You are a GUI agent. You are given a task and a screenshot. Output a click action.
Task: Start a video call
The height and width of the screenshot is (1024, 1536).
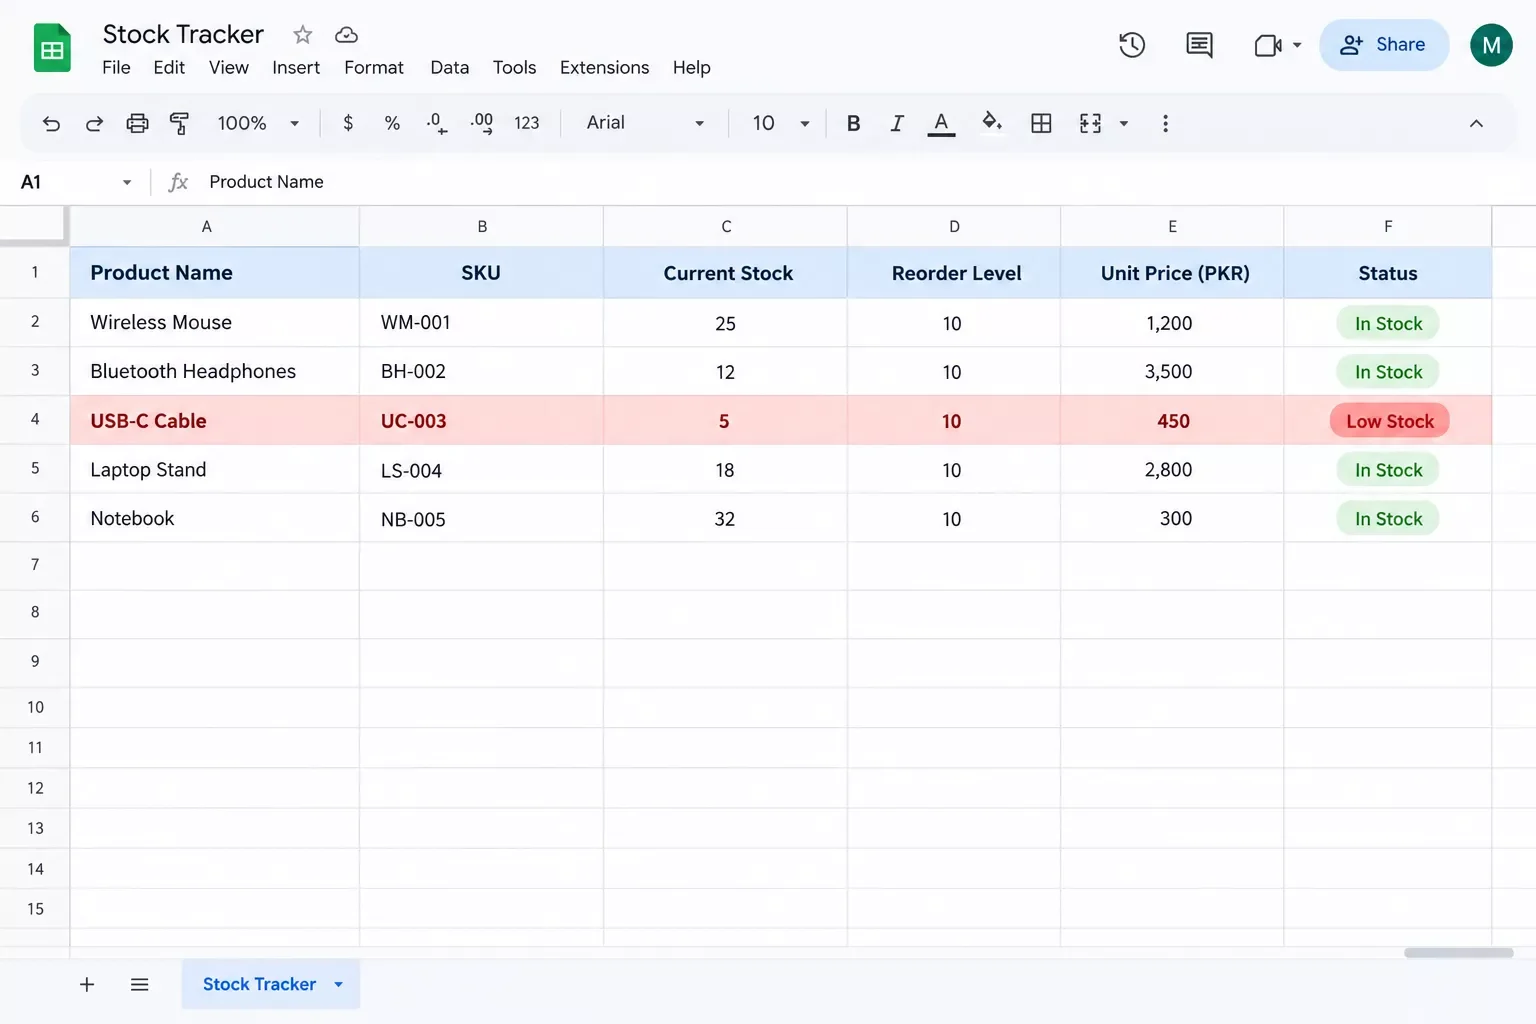point(1268,45)
